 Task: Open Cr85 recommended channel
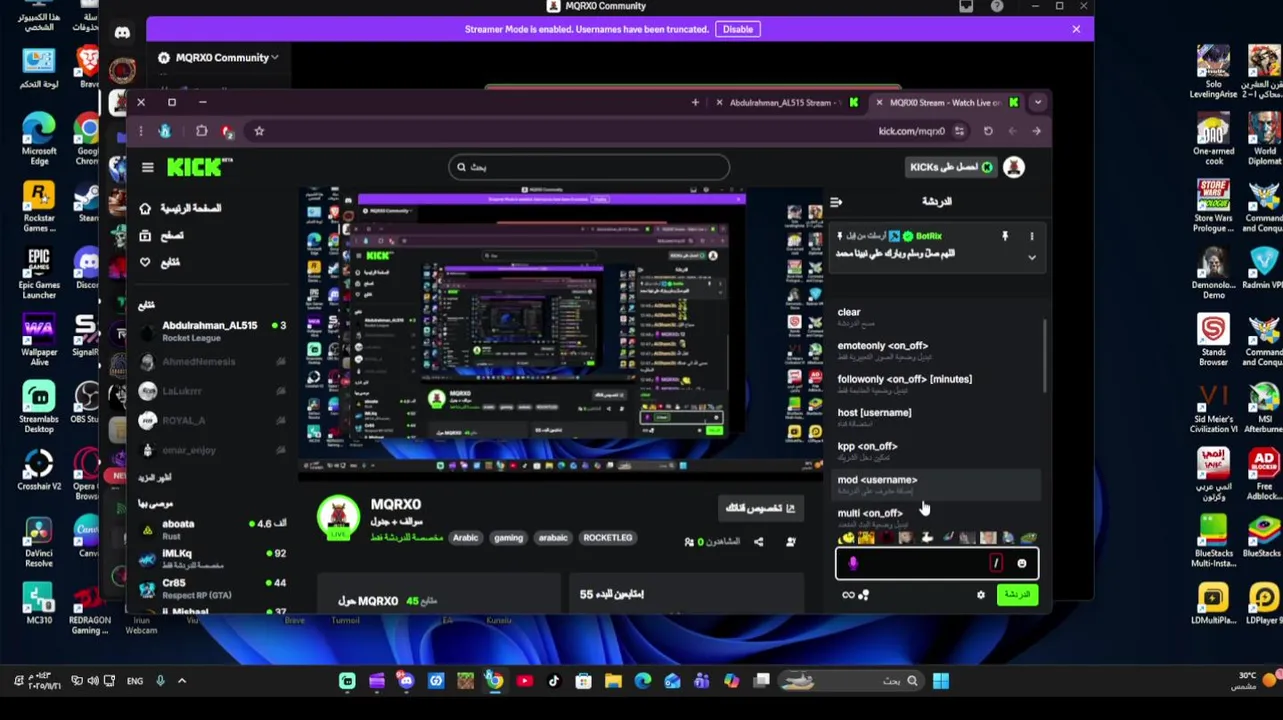click(212, 588)
